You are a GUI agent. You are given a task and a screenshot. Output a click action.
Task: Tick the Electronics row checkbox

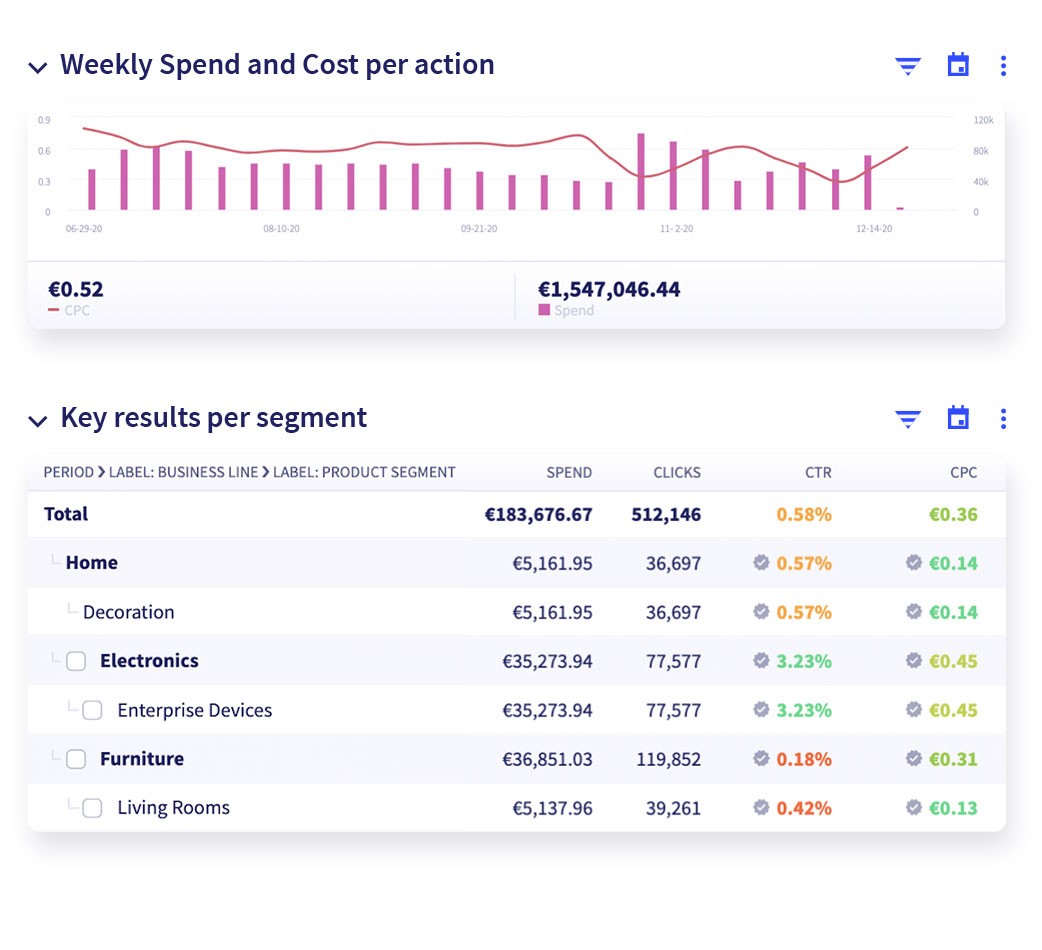pyautogui.click(x=76, y=661)
